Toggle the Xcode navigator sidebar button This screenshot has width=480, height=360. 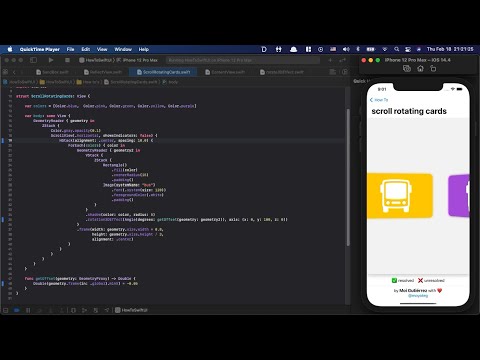pyautogui.click(x=33, y=60)
